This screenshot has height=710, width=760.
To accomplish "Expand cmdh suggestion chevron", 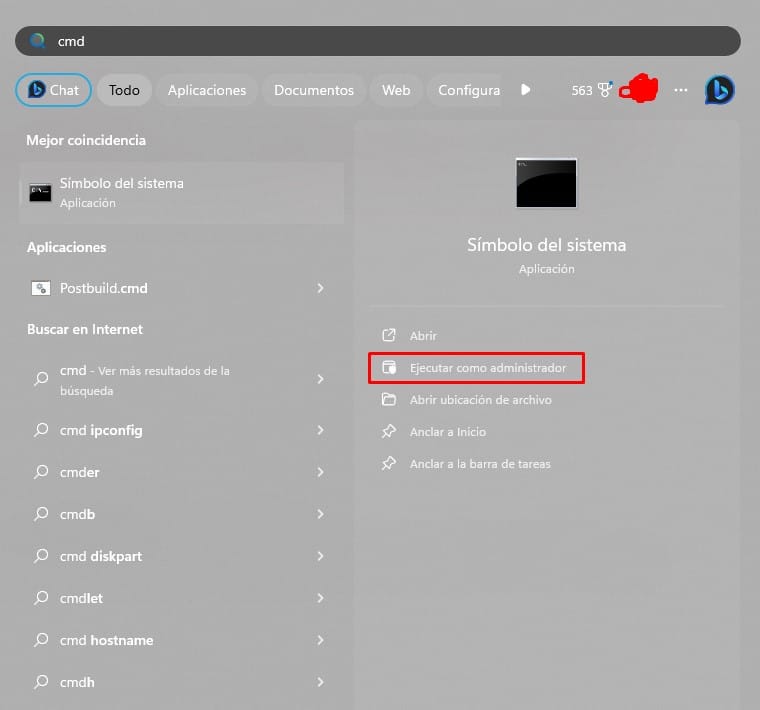I will click(x=320, y=682).
